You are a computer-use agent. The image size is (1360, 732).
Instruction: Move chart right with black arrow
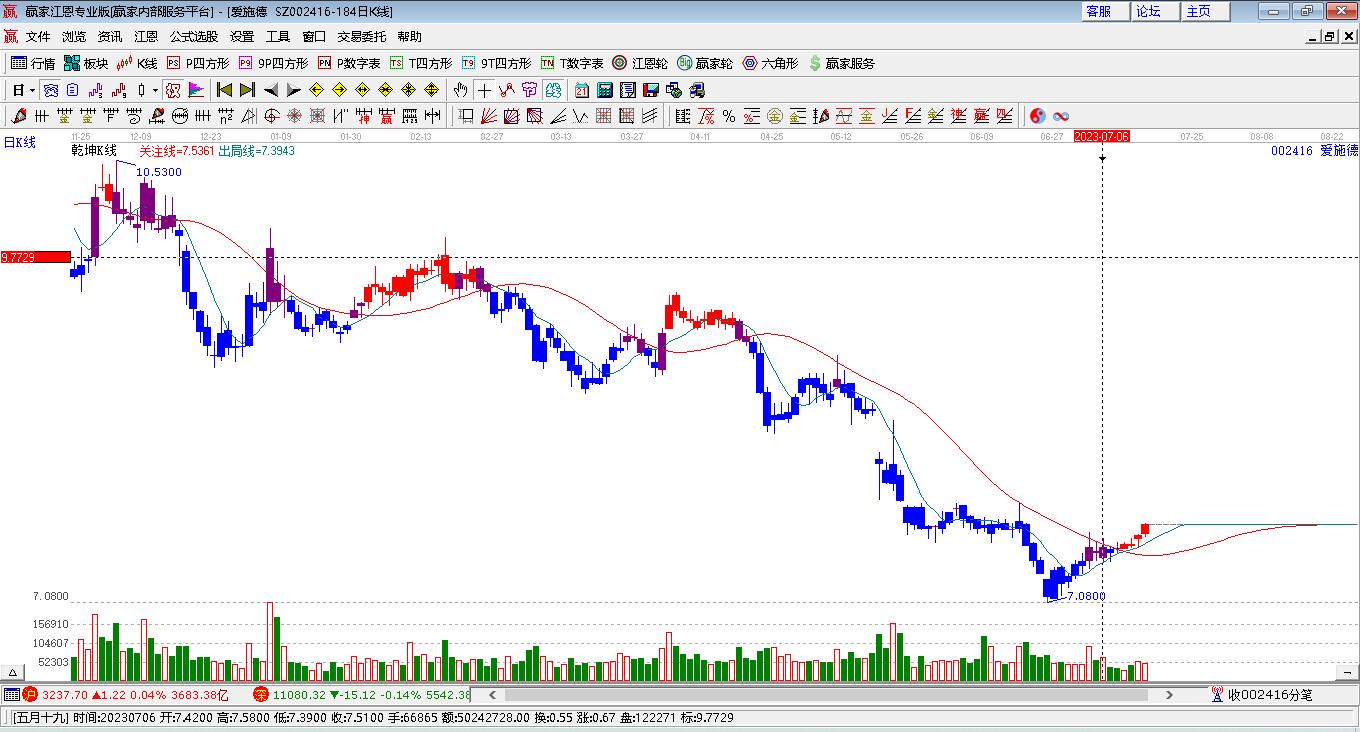tap(293, 90)
